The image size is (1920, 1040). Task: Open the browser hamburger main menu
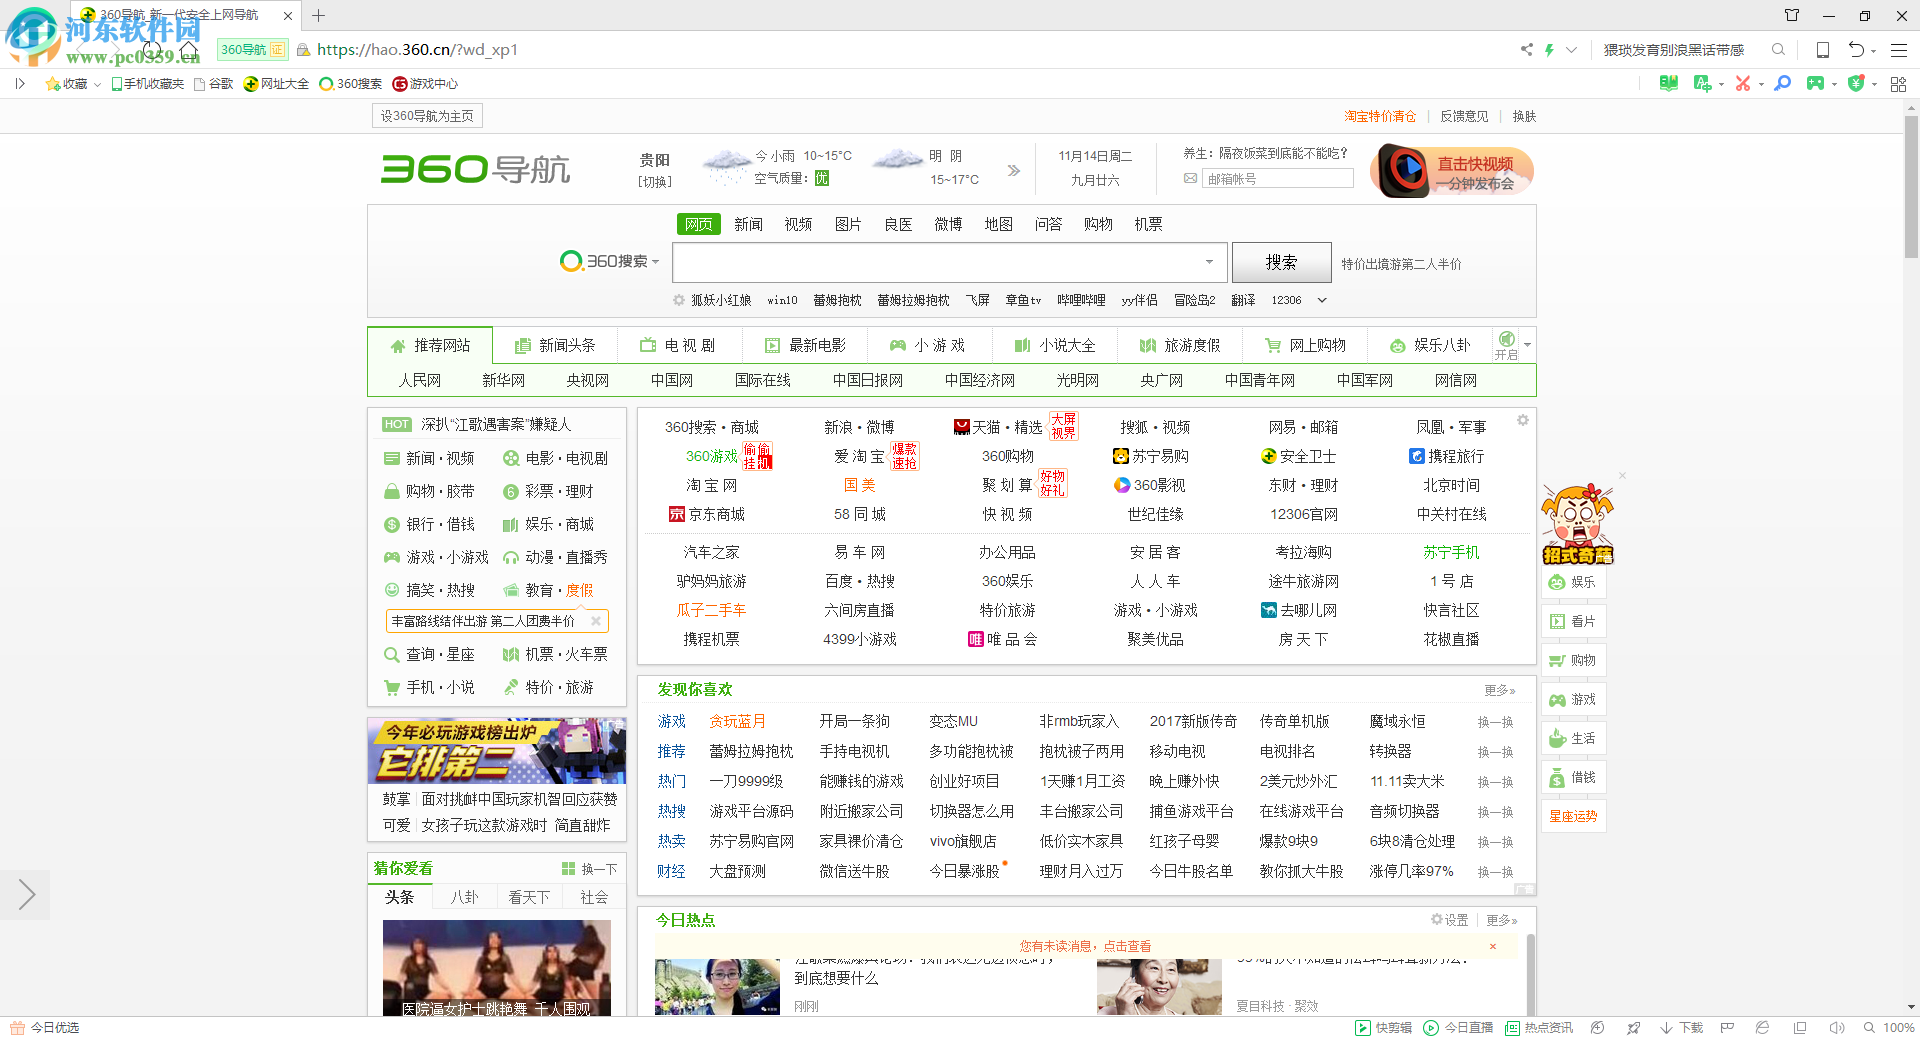coord(1899,49)
